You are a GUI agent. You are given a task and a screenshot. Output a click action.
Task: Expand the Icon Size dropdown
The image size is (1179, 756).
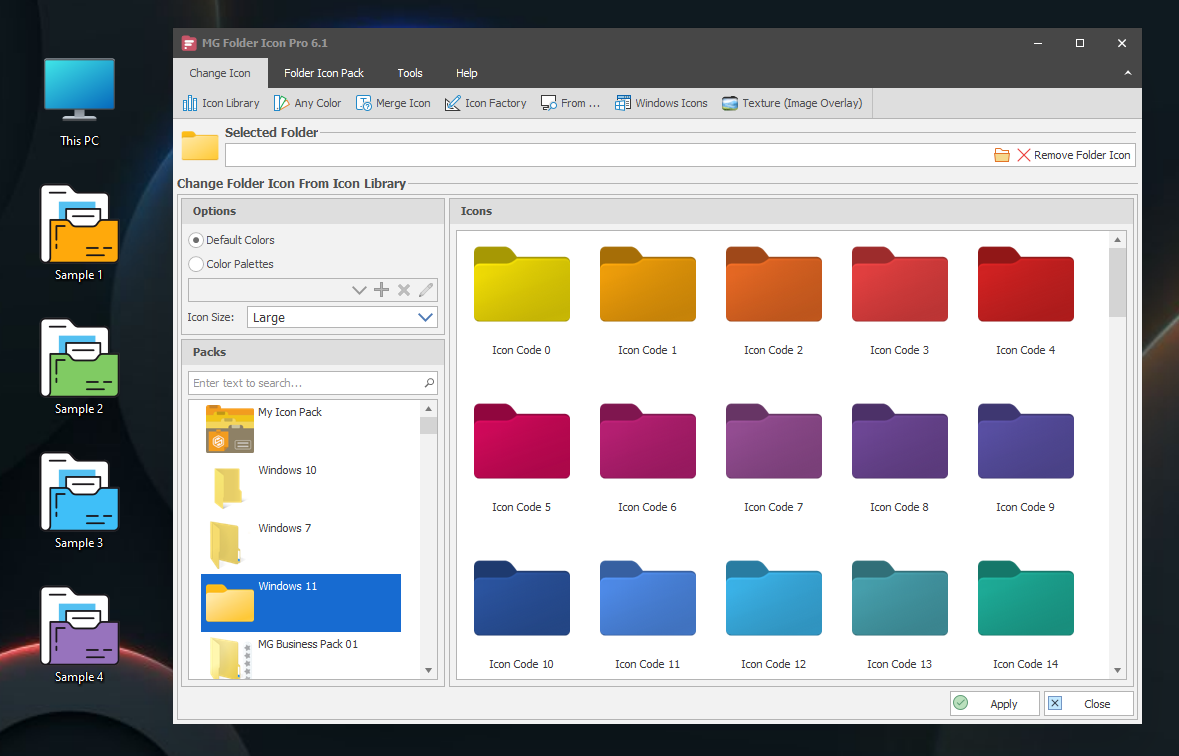pyautogui.click(x=425, y=317)
